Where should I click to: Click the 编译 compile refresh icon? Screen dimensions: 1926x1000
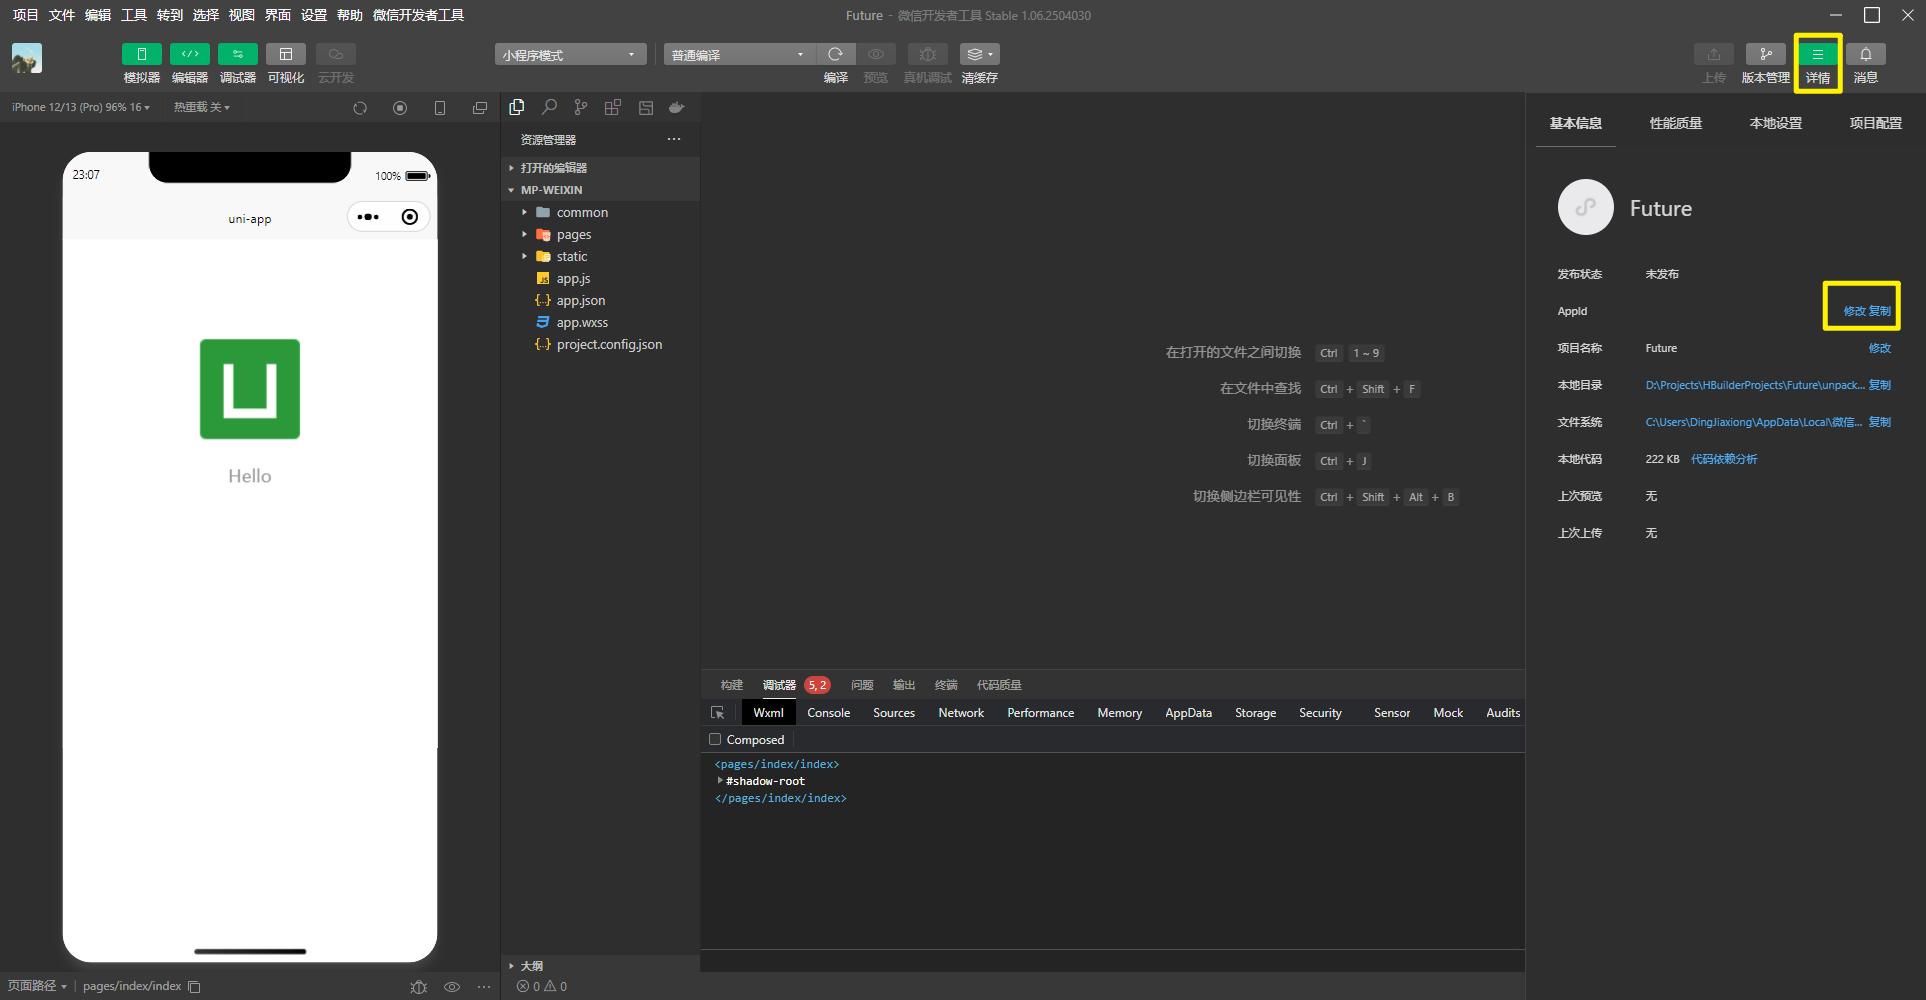point(835,54)
